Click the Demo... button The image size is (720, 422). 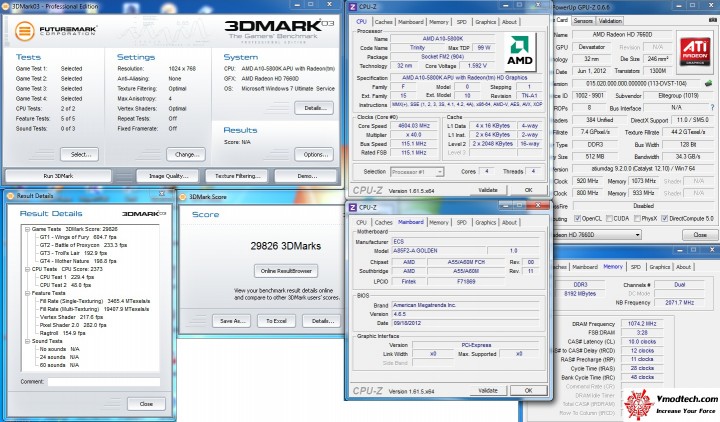307,176
